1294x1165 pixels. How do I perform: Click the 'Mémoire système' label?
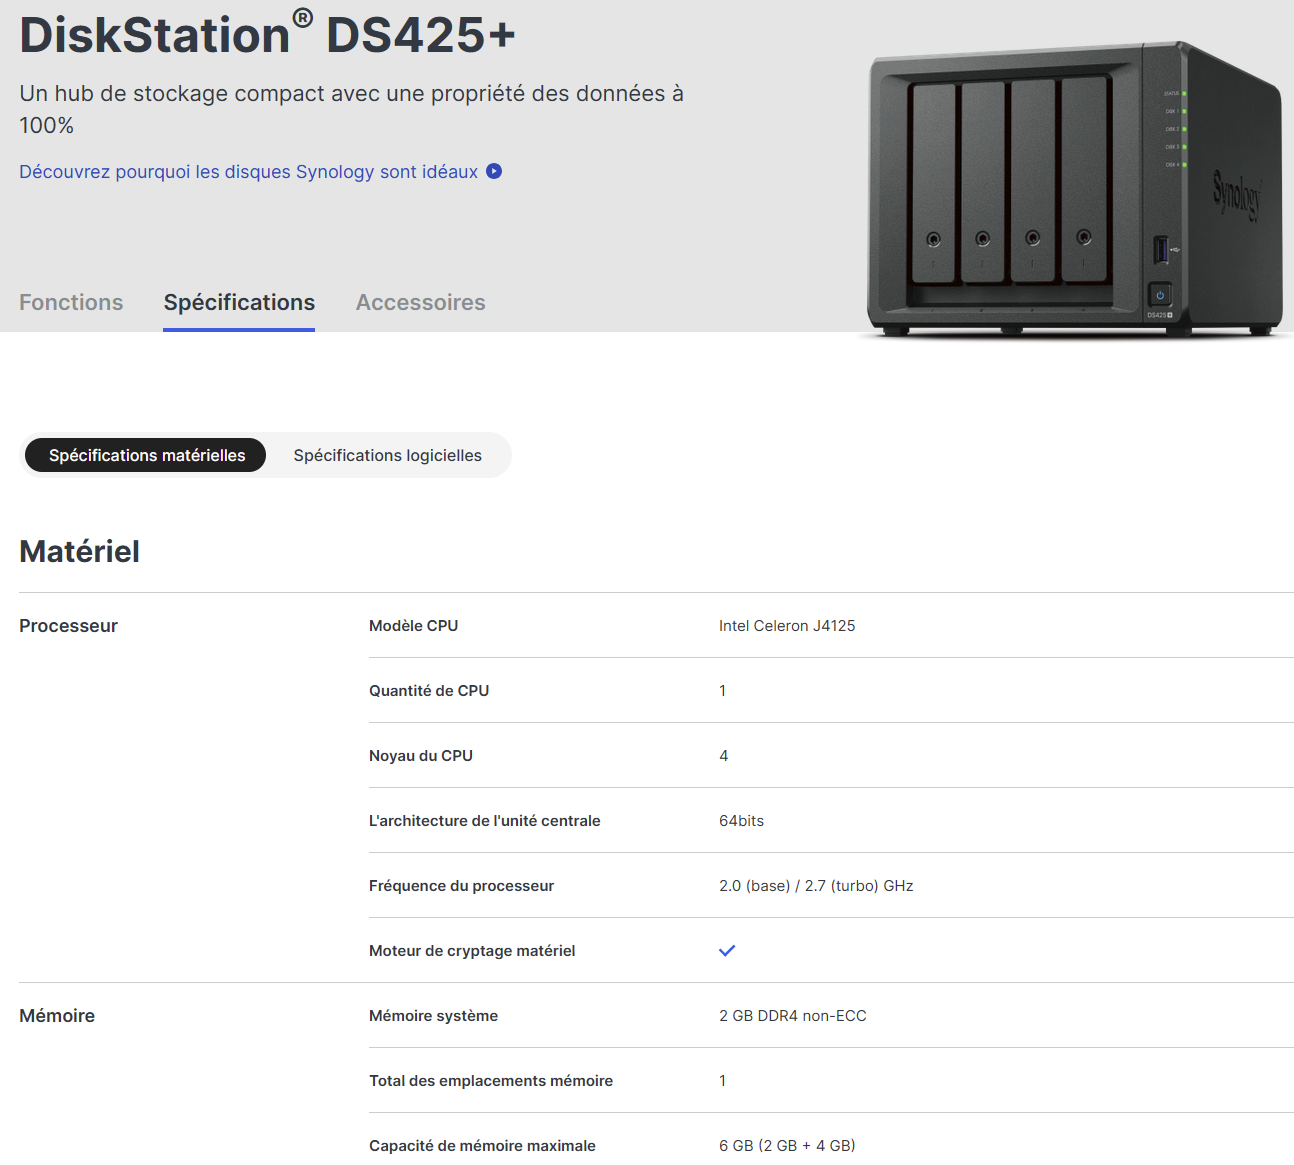click(x=433, y=1016)
